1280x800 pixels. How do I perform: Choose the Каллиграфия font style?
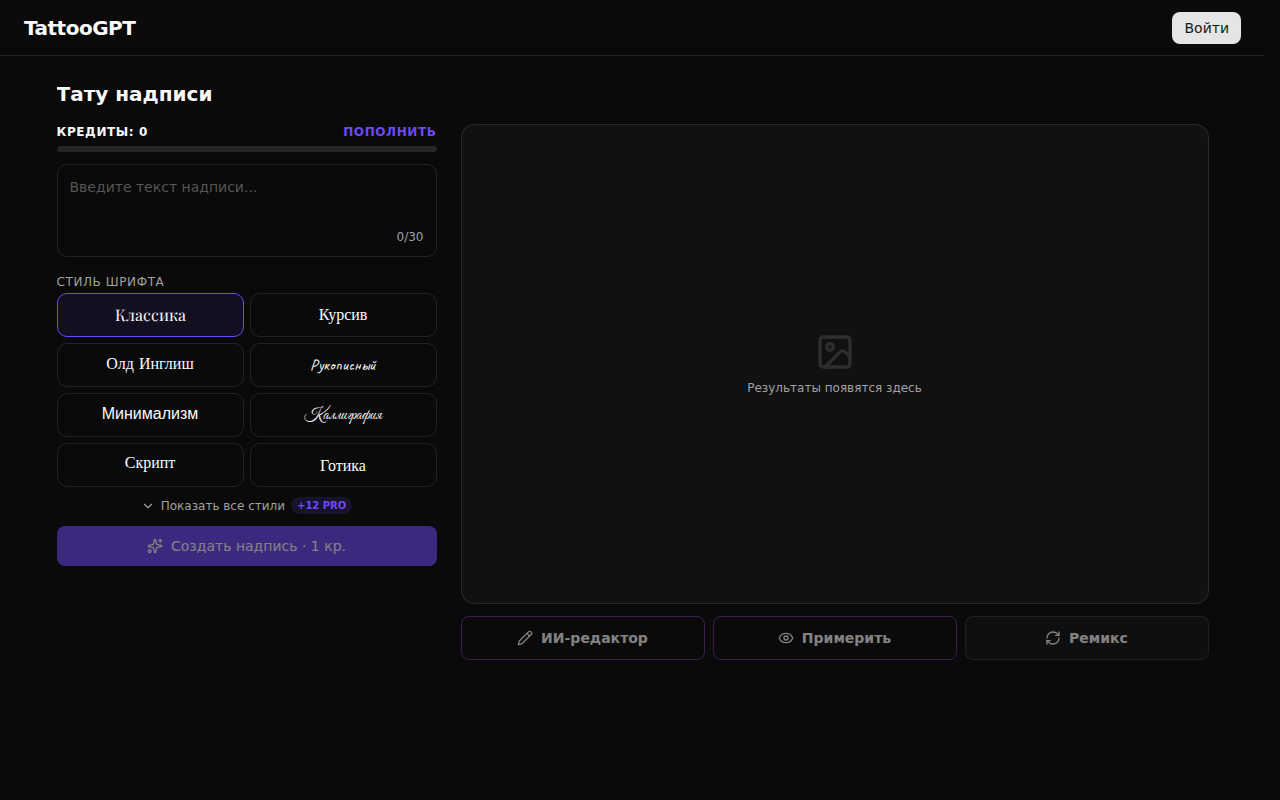(343, 415)
